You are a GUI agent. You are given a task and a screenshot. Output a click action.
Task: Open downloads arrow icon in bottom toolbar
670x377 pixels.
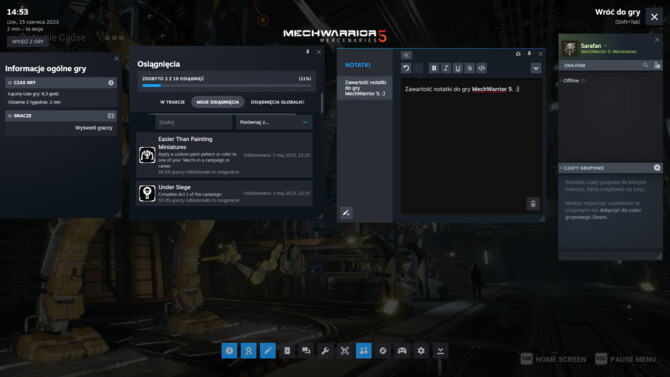(x=441, y=350)
